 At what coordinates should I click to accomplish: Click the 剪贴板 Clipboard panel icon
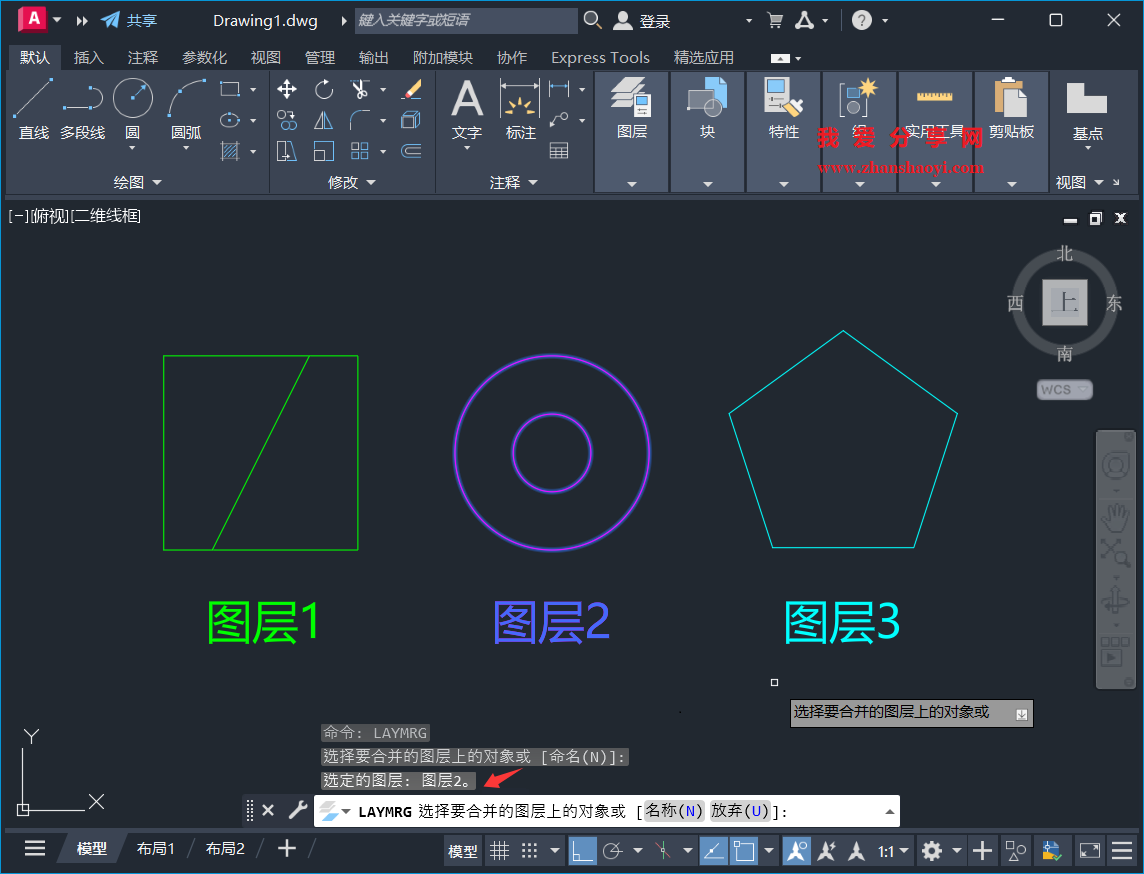click(1013, 100)
